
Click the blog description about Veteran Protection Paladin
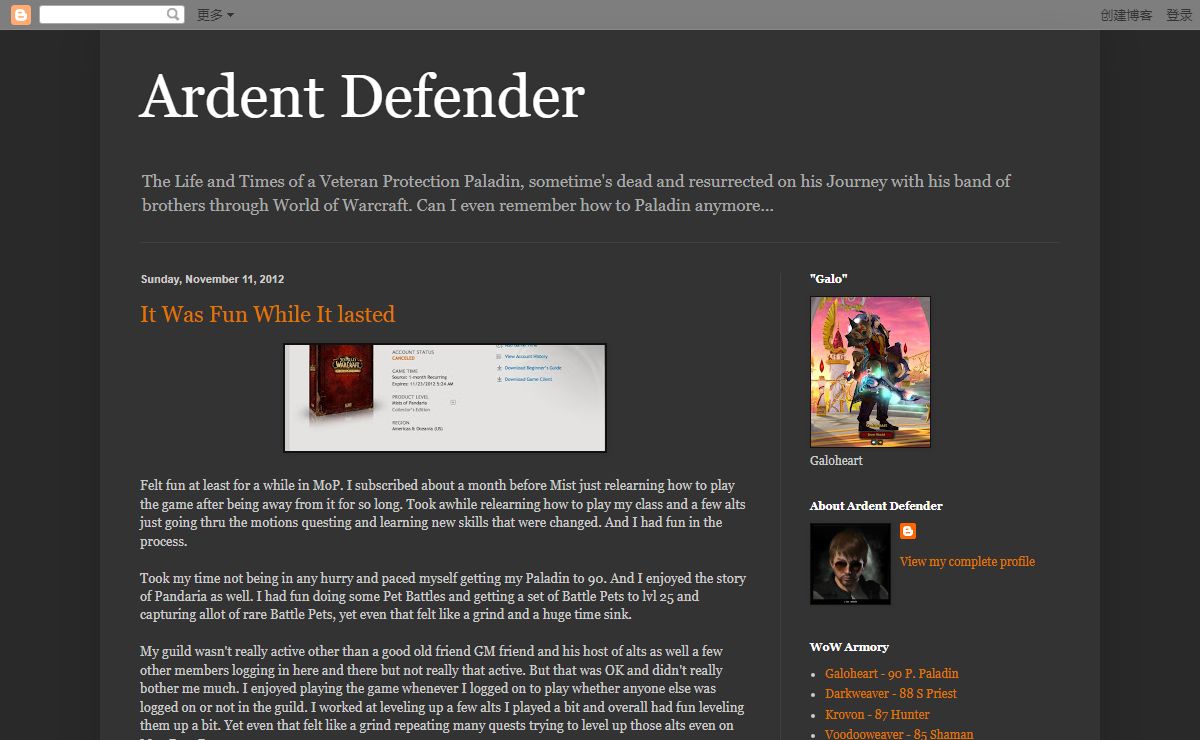(576, 193)
